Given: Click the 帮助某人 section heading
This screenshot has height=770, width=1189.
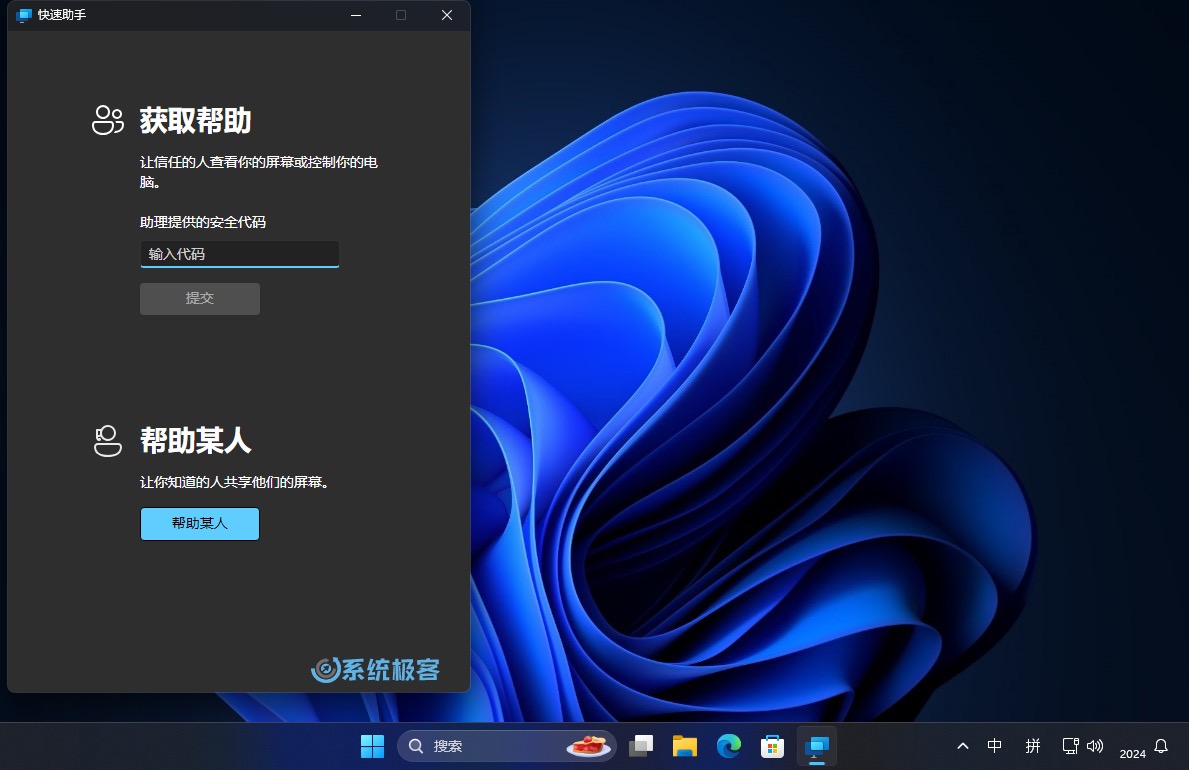Looking at the screenshot, I should [x=196, y=441].
